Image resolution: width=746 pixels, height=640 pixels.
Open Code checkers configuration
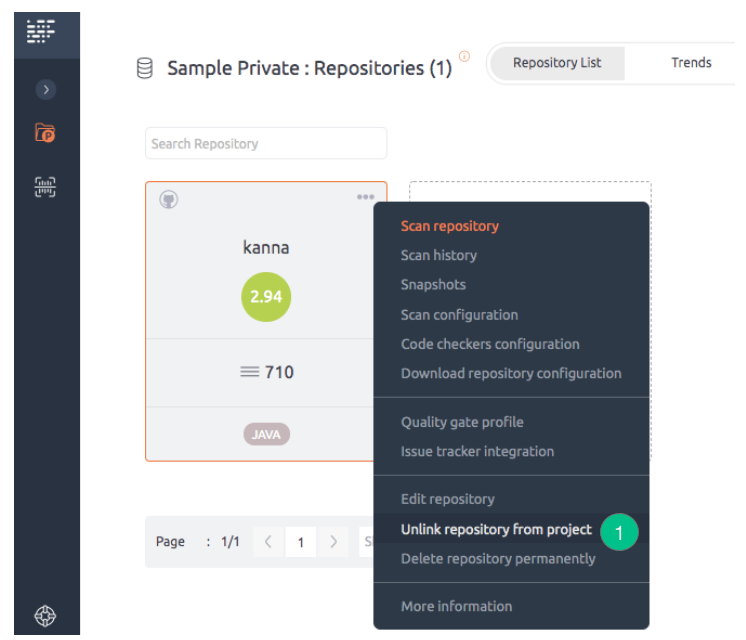[490, 344]
